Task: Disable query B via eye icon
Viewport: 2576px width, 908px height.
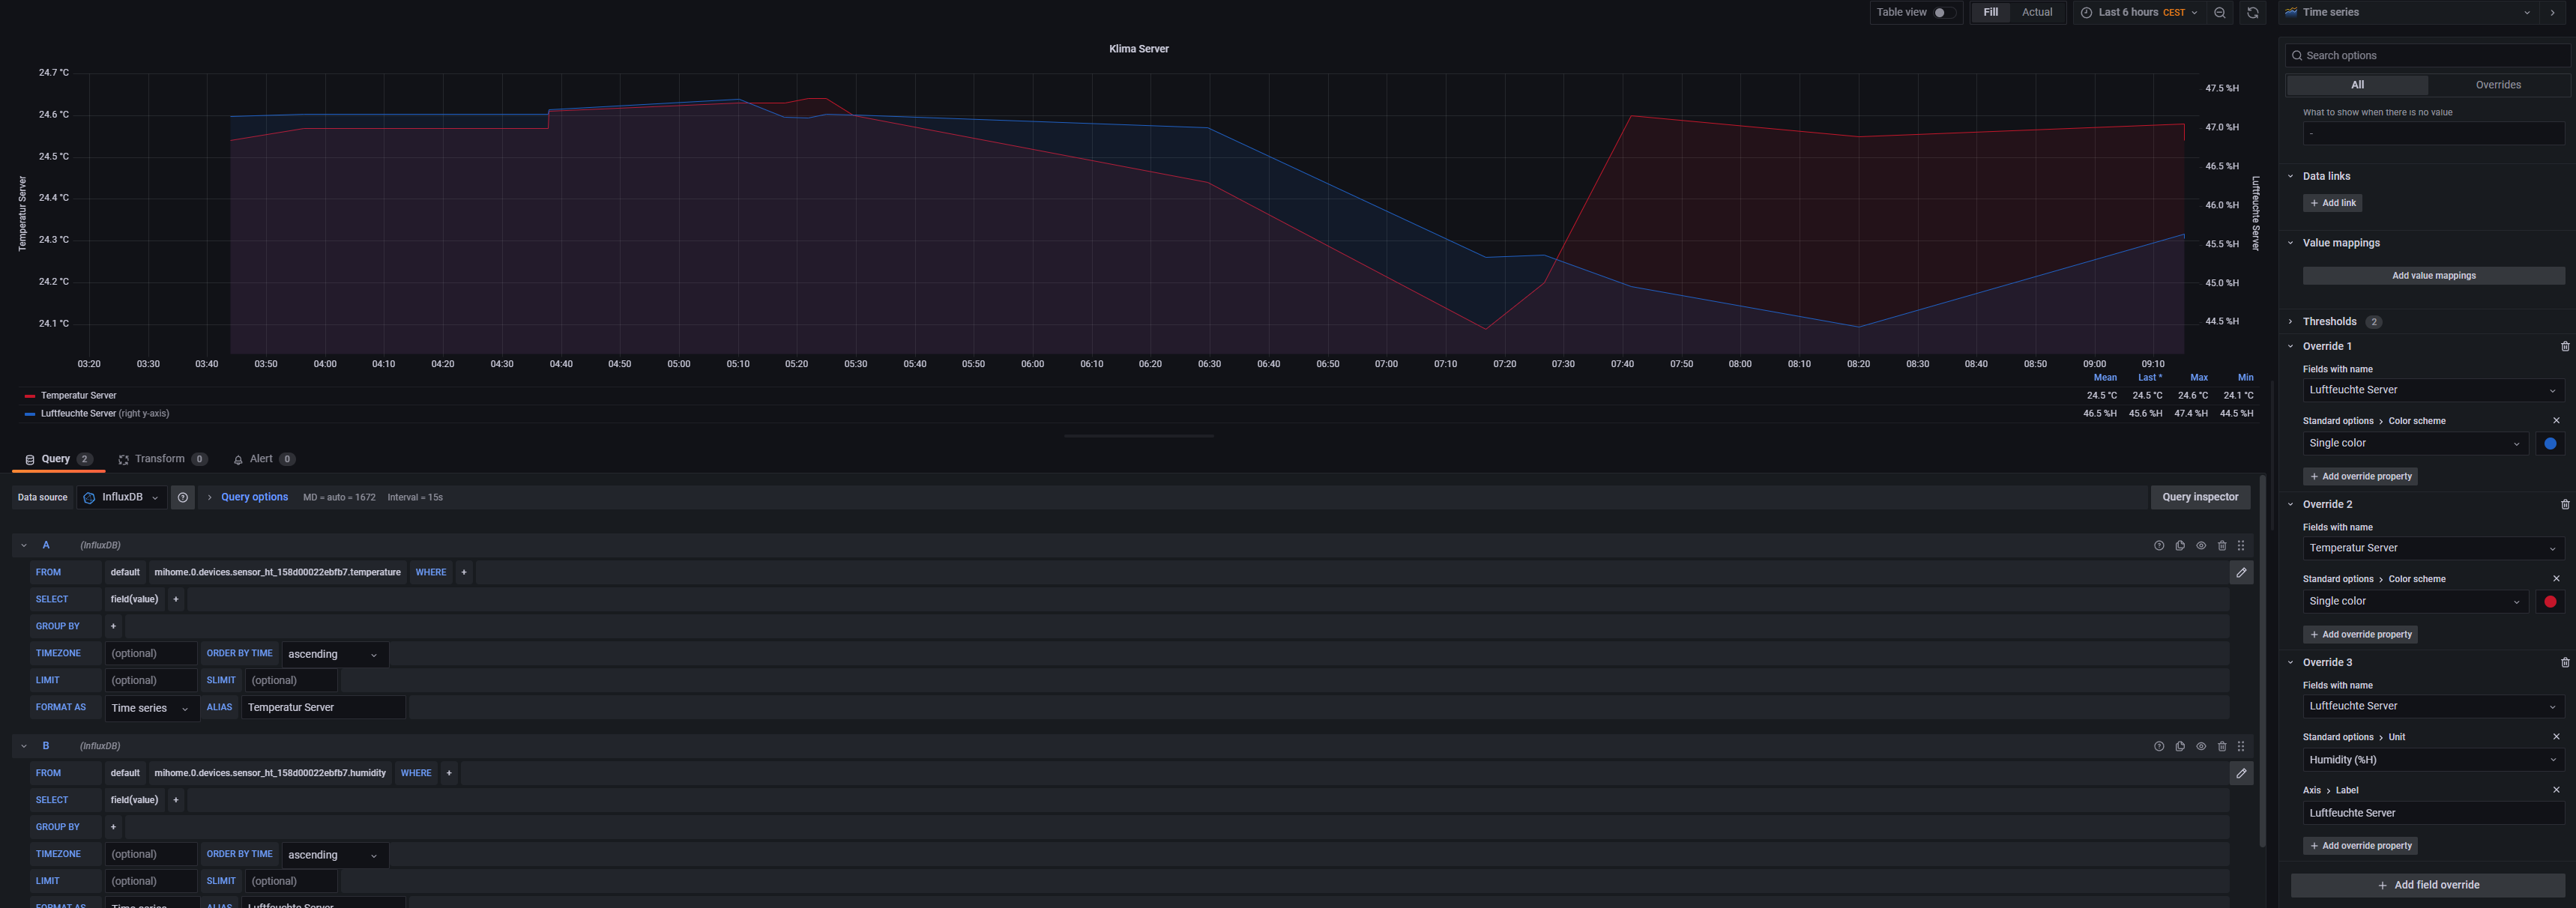Action: pos(2201,747)
